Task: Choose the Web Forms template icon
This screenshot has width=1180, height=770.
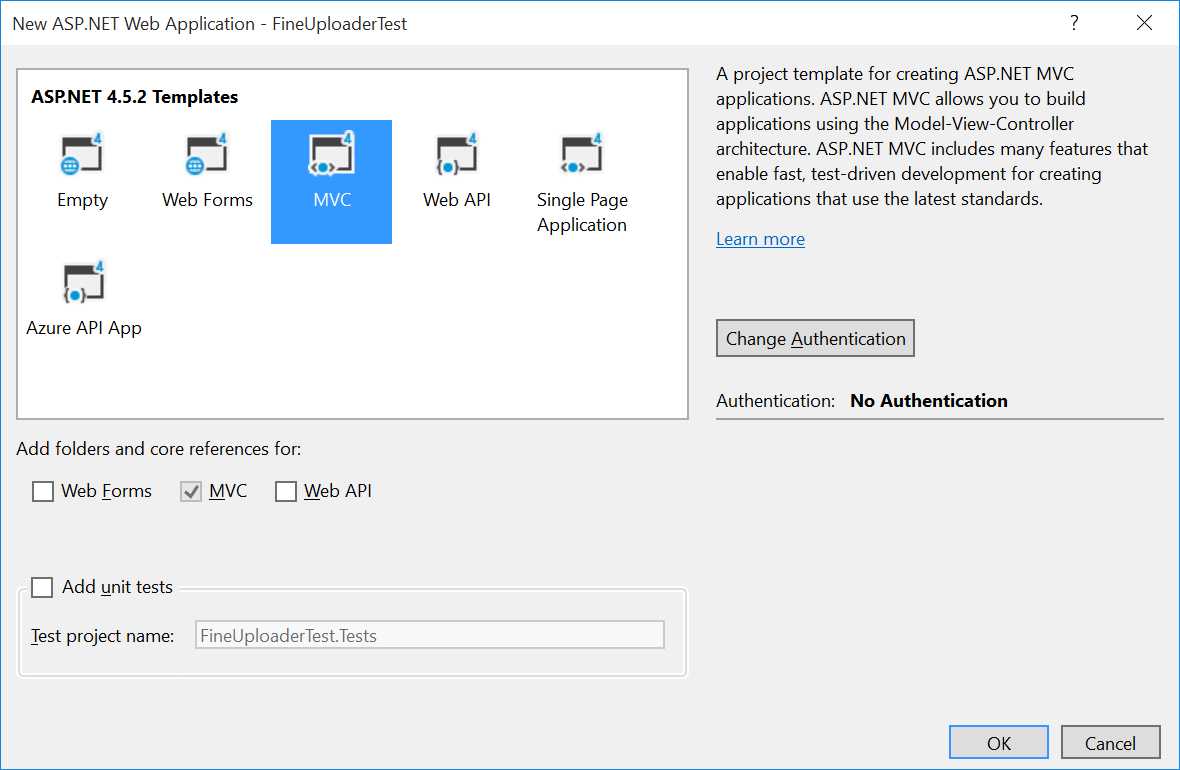Action: pyautogui.click(x=207, y=154)
